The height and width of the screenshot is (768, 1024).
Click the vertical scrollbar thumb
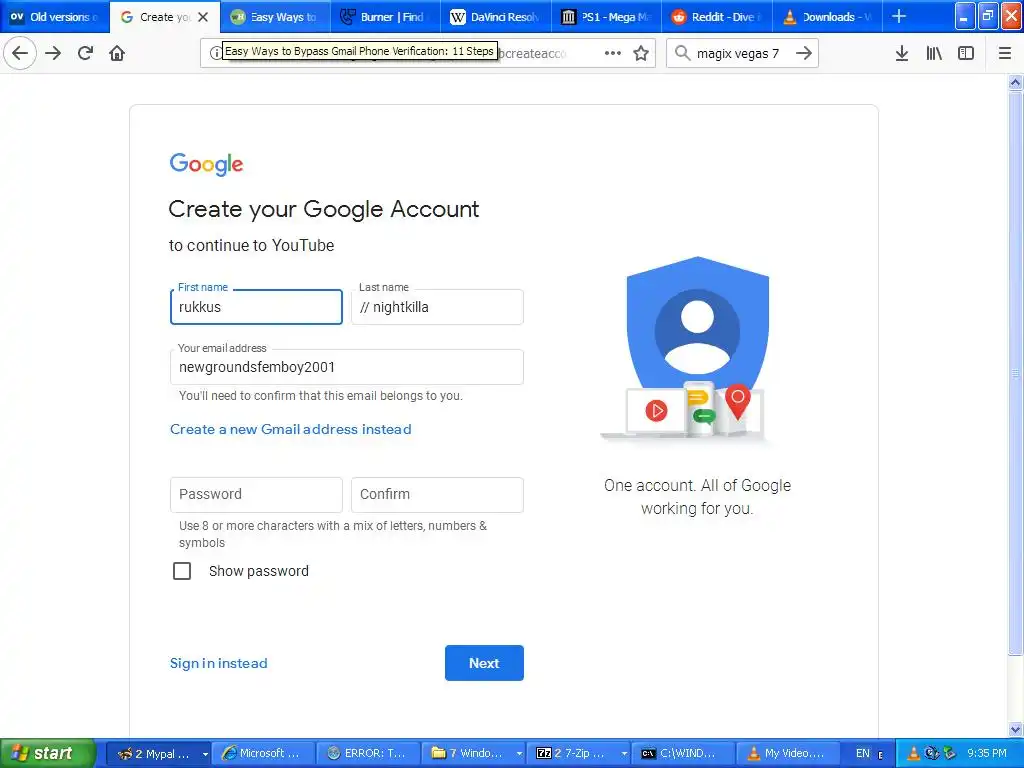[1015, 373]
